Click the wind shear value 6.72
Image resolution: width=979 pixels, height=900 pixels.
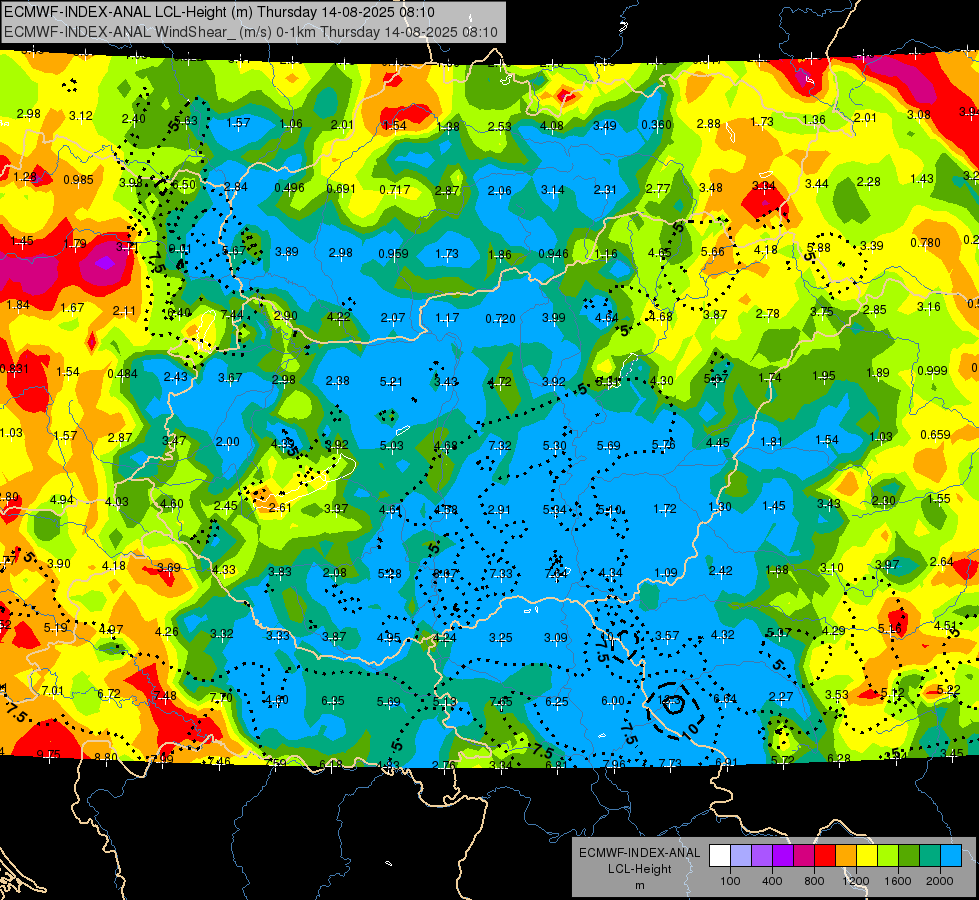[109, 694]
